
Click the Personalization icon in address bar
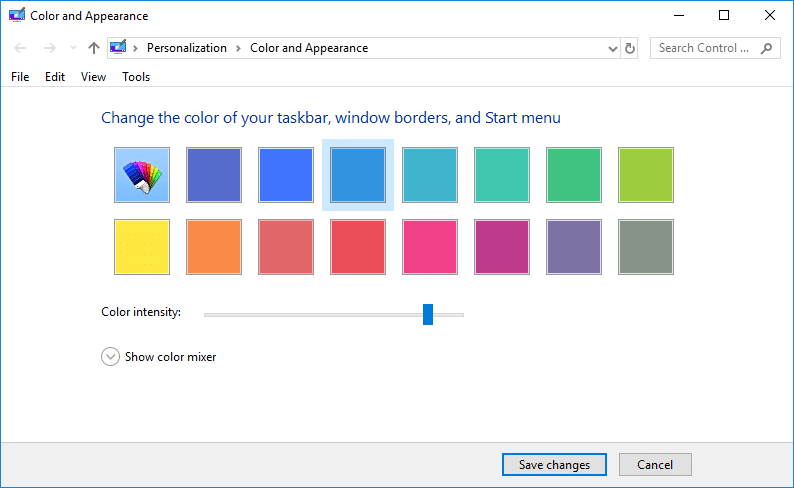[118, 48]
